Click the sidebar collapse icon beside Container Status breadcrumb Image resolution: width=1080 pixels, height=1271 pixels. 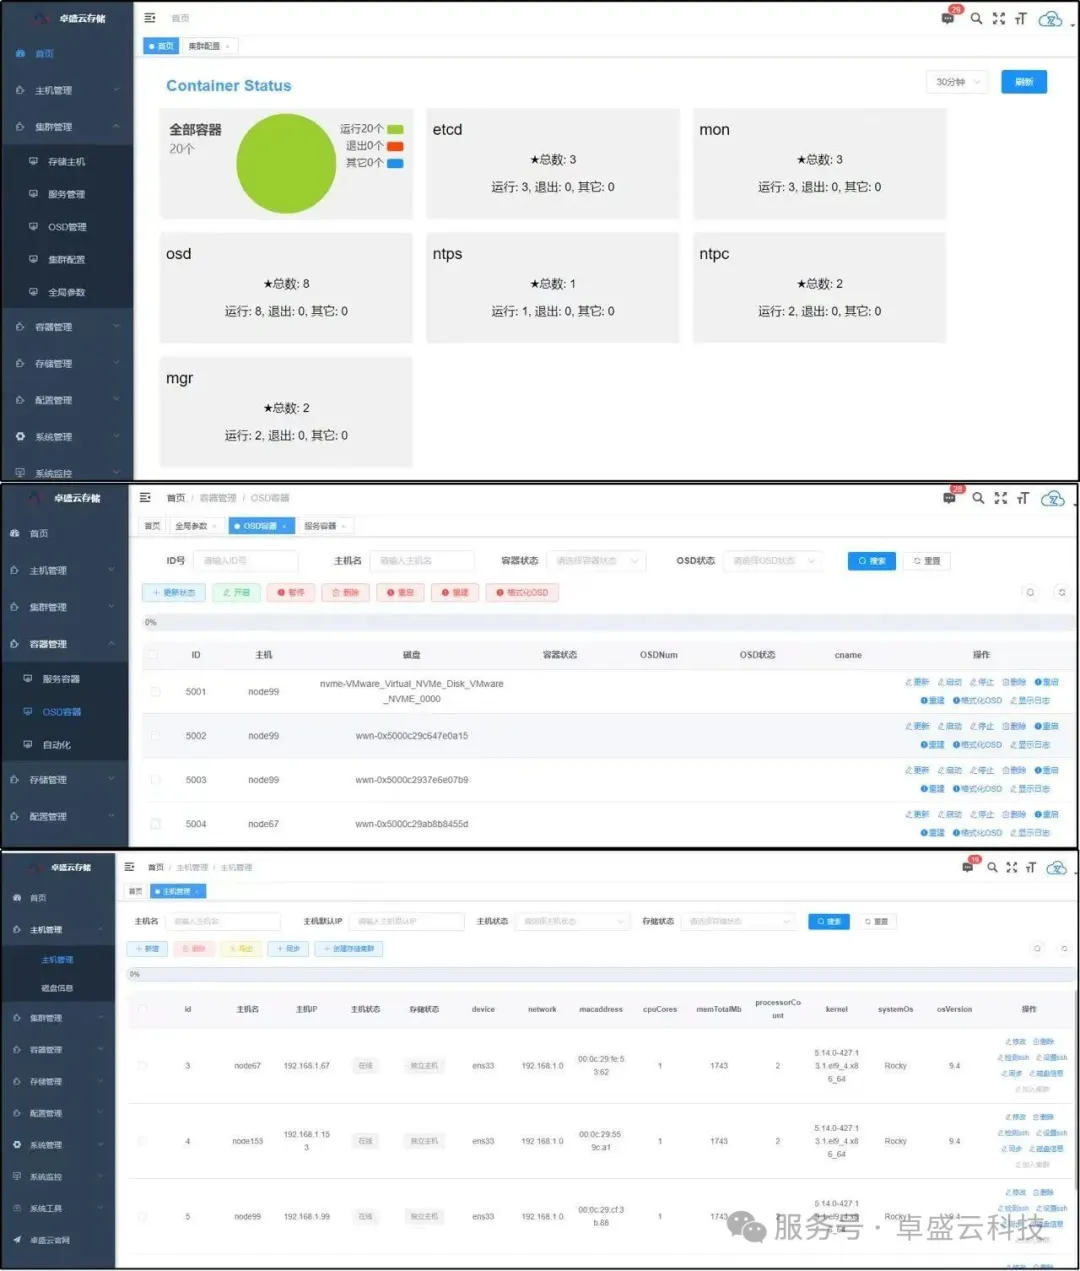pos(150,18)
